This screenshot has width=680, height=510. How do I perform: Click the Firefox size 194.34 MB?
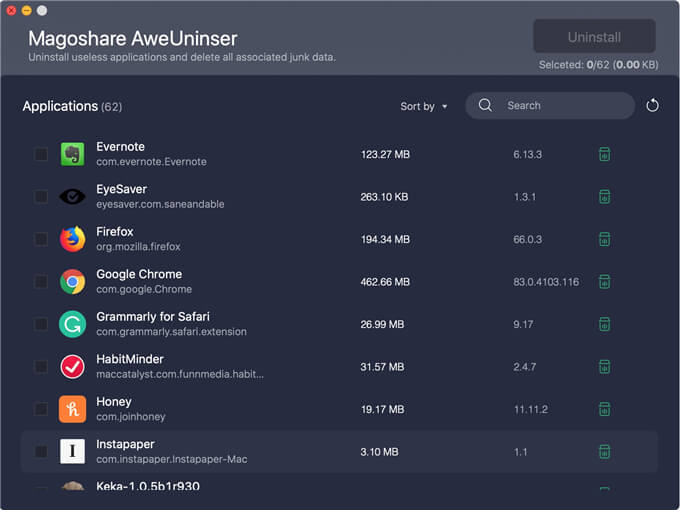pos(385,239)
